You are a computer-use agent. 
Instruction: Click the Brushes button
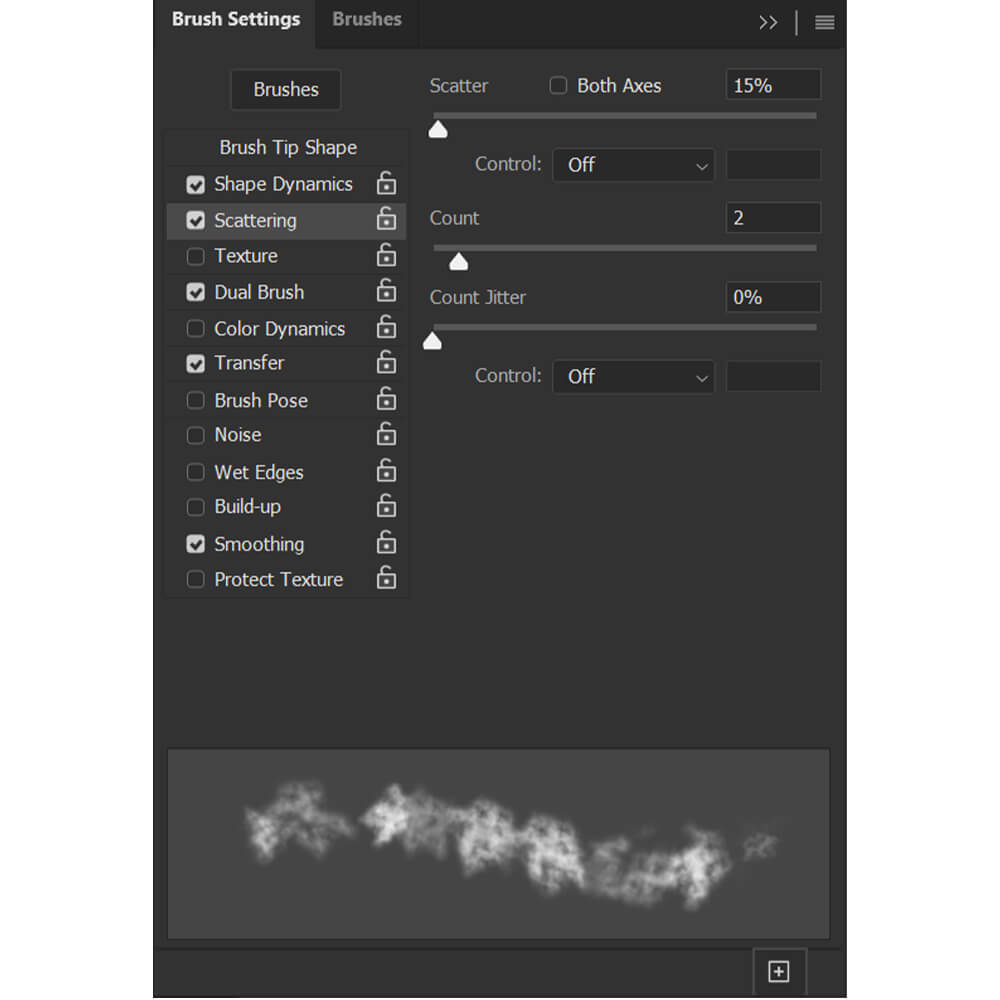[286, 89]
